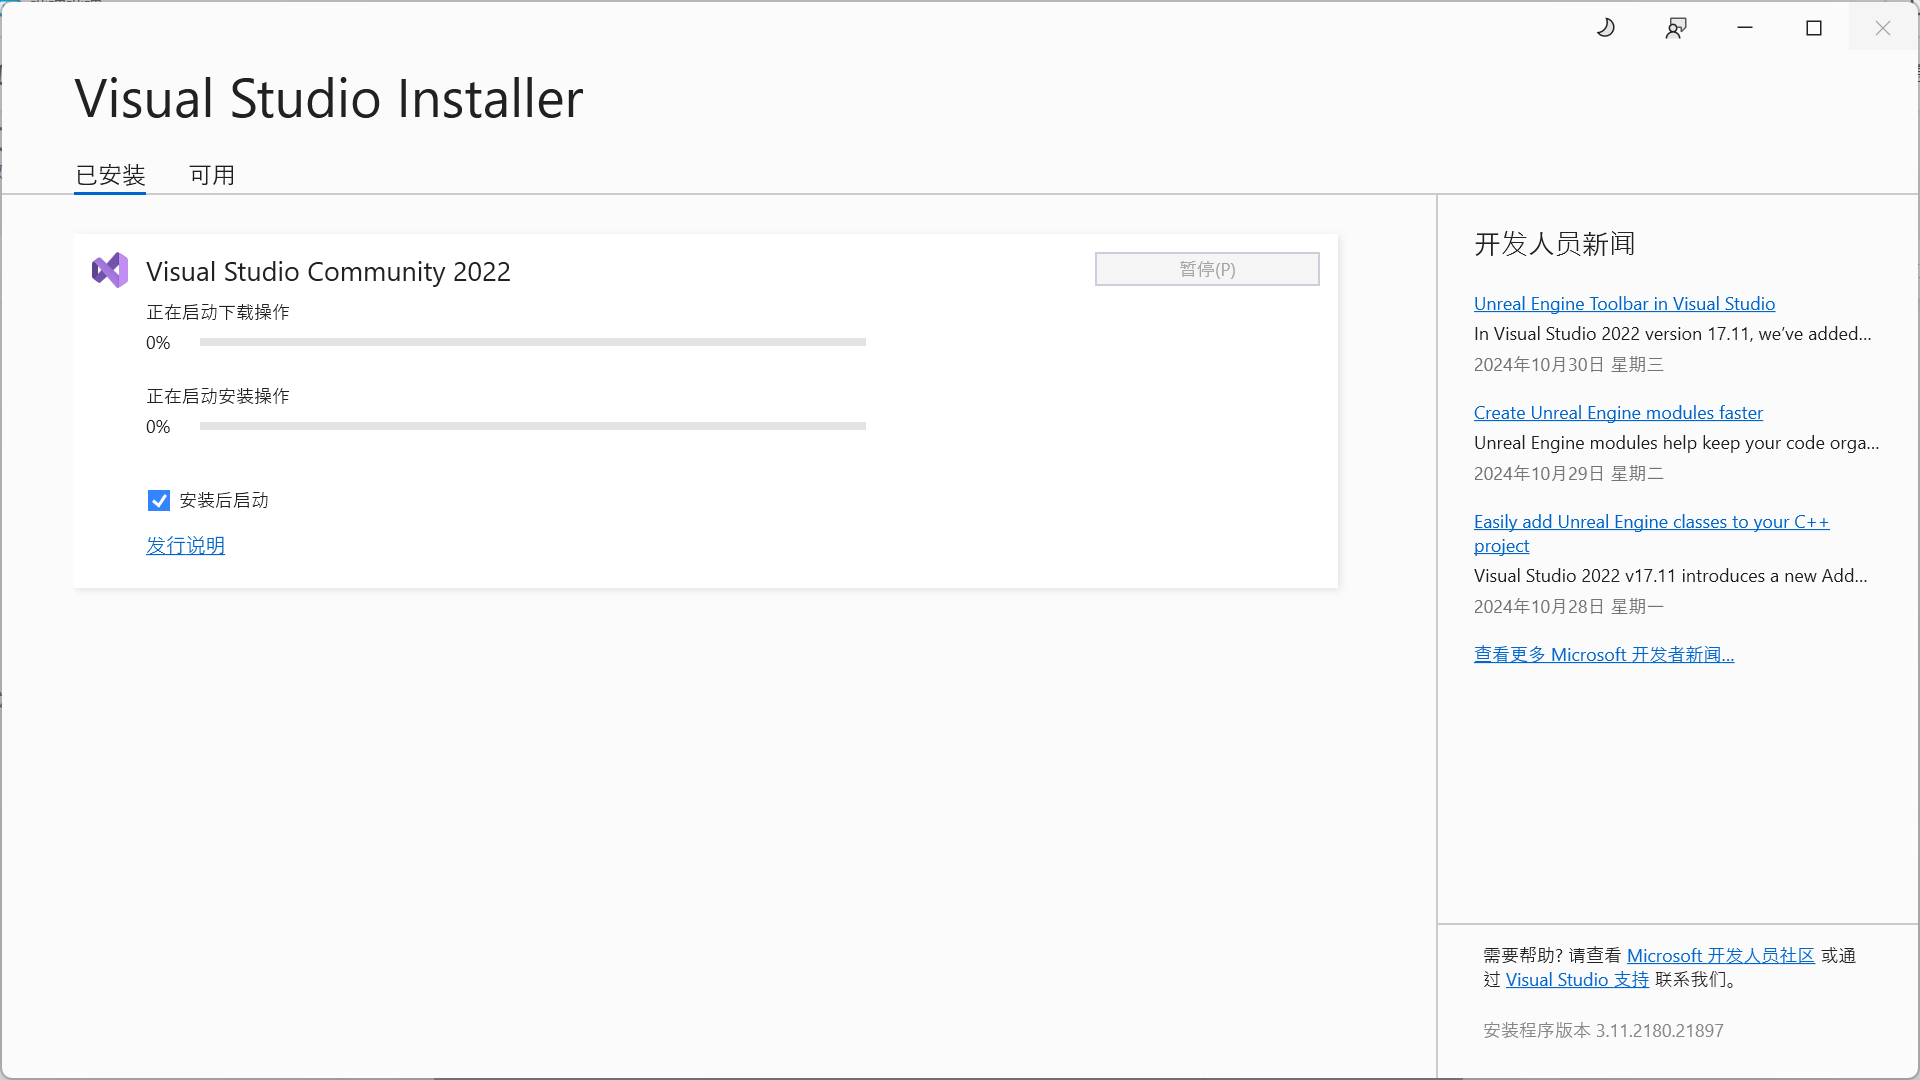
Task: Open the send feedback icon
Action: pos(1676,28)
